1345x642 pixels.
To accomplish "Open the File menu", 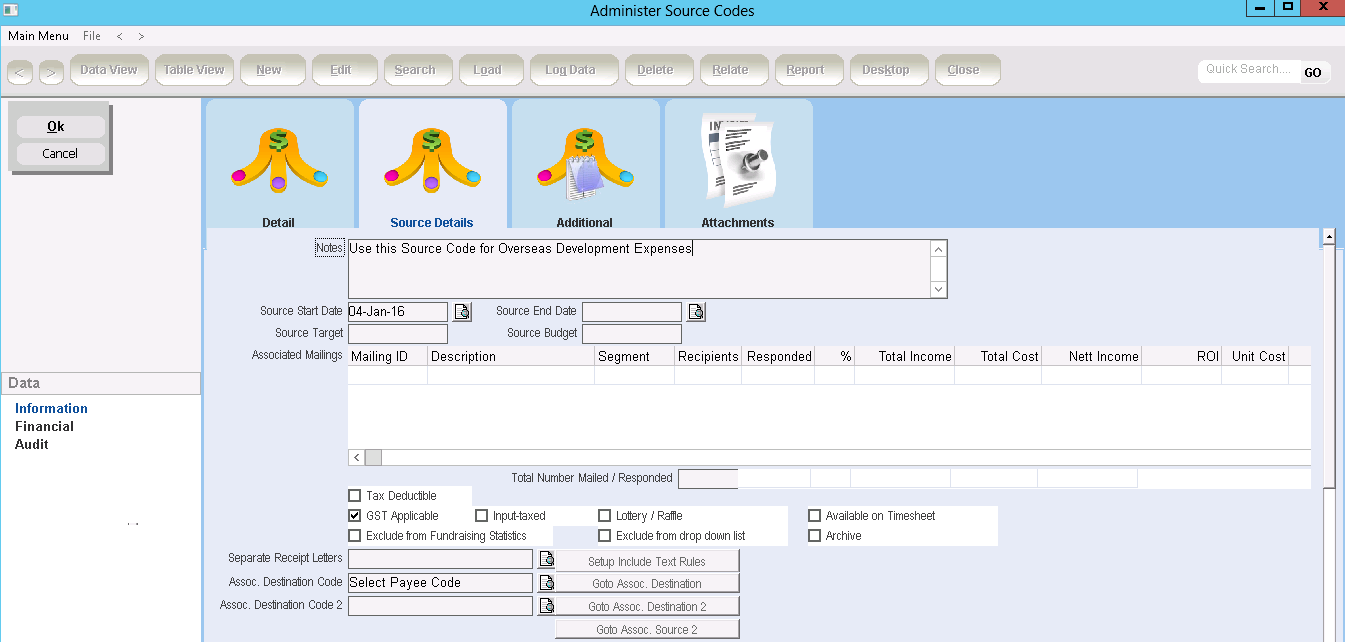I will pos(92,36).
